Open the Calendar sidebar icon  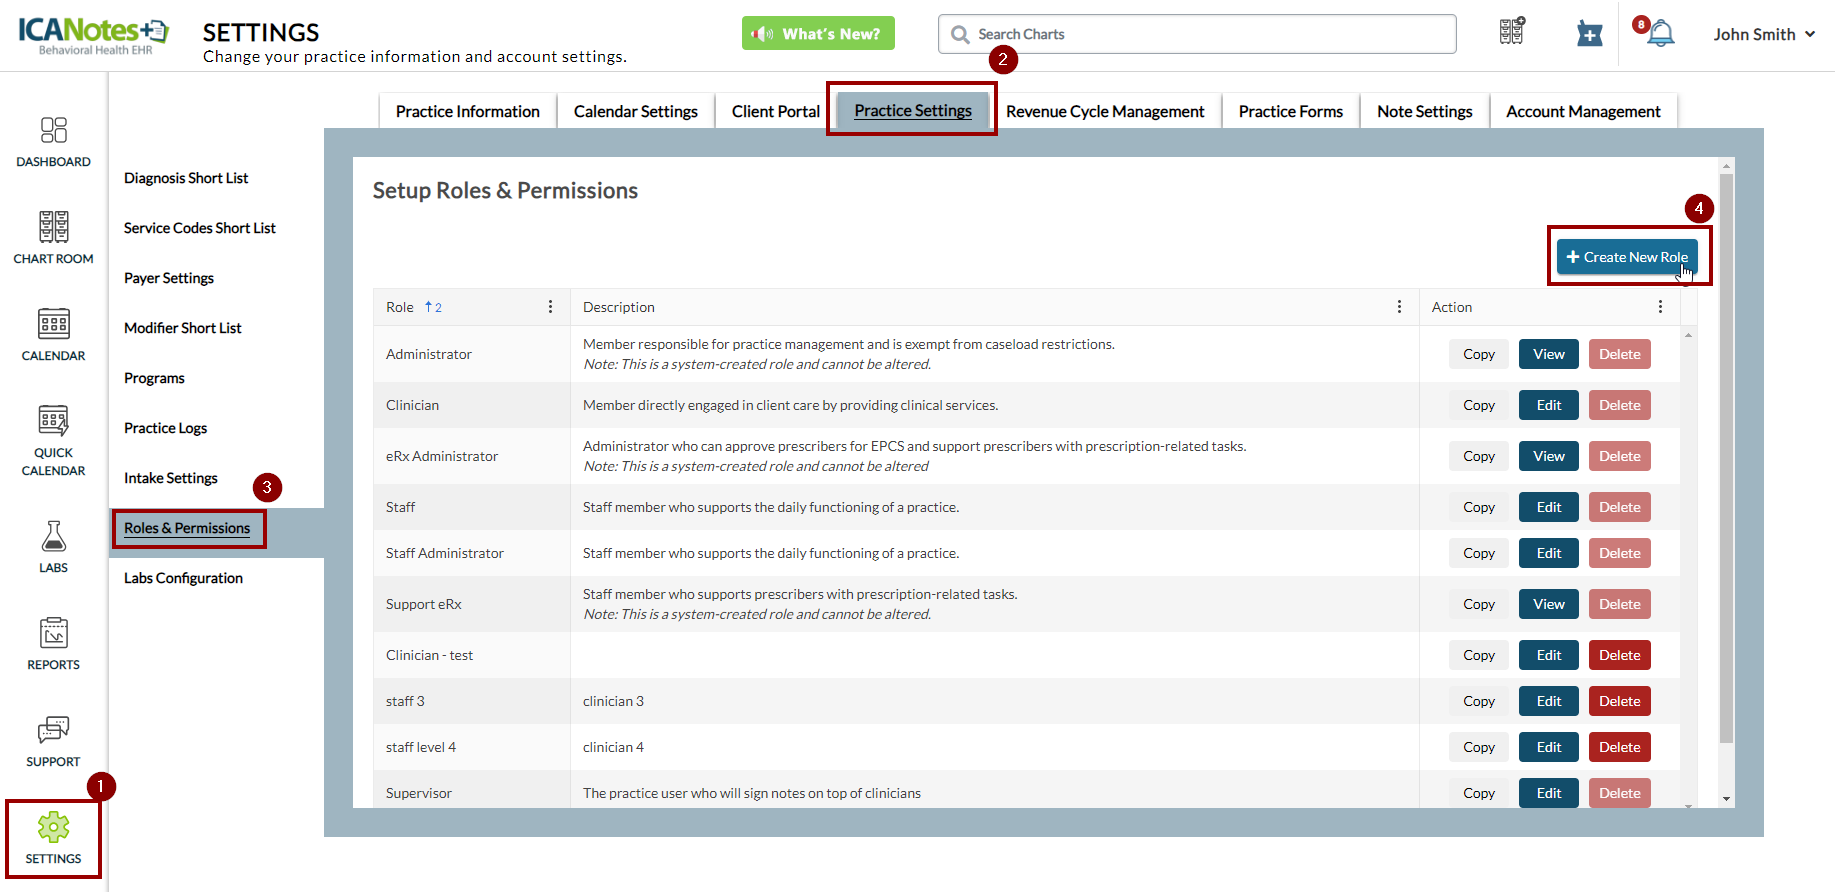[x=53, y=325]
